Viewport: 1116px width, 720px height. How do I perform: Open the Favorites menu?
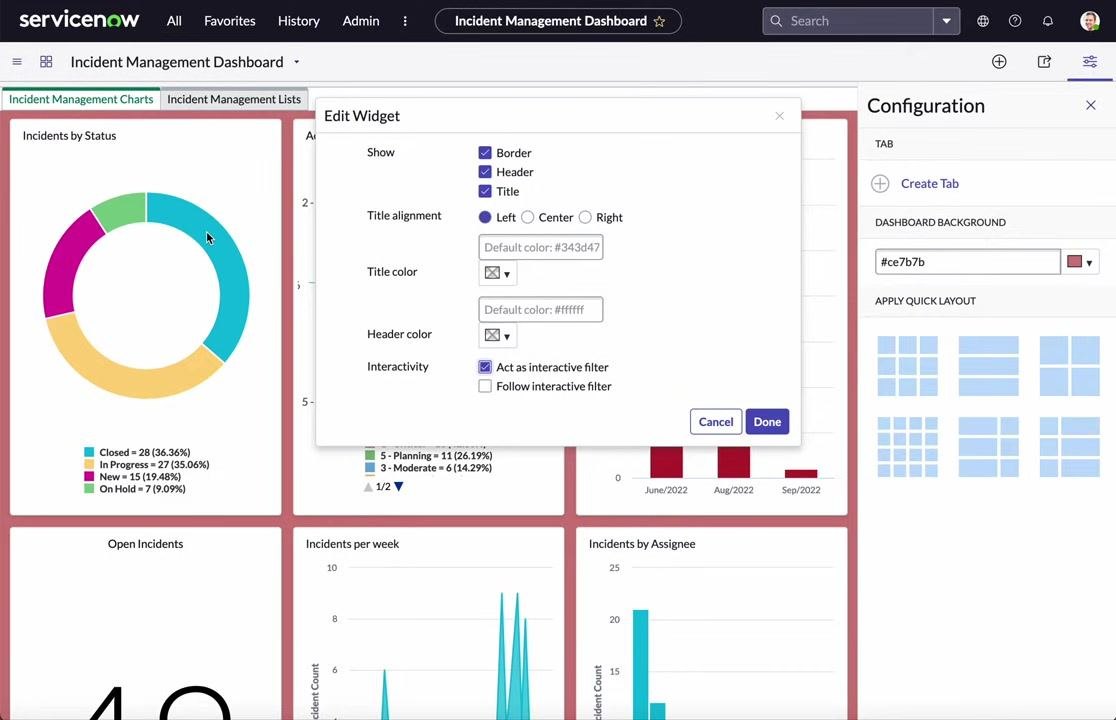[230, 21]
